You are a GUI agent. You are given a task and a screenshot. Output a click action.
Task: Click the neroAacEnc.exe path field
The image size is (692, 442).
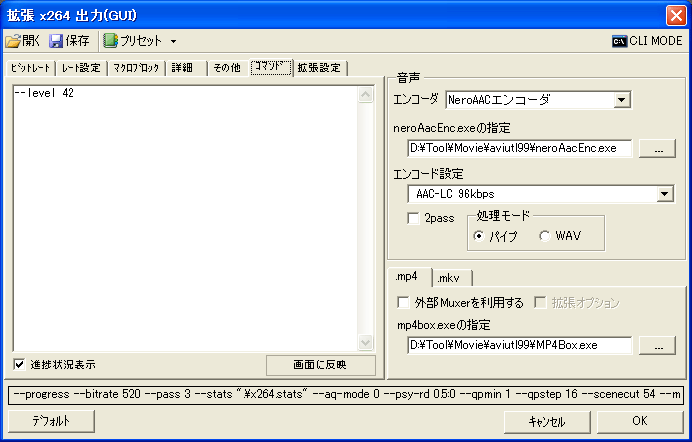[519, 148]
